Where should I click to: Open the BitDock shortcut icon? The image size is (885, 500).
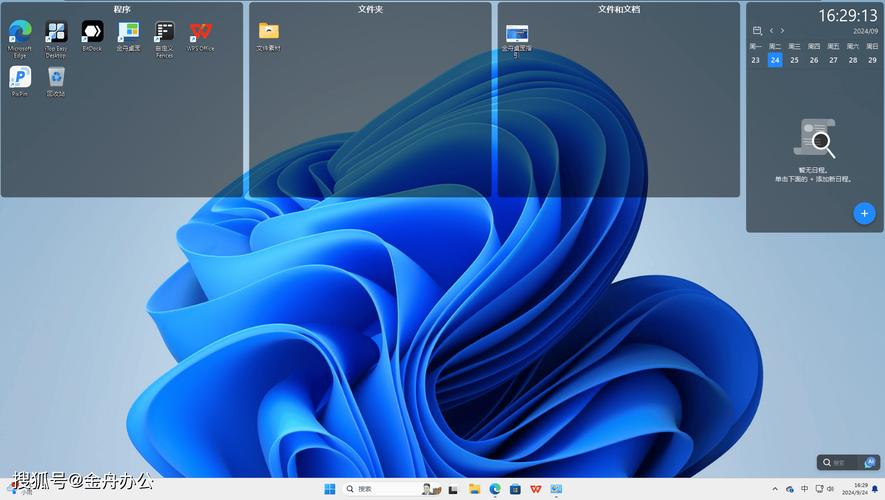(92, 33)
